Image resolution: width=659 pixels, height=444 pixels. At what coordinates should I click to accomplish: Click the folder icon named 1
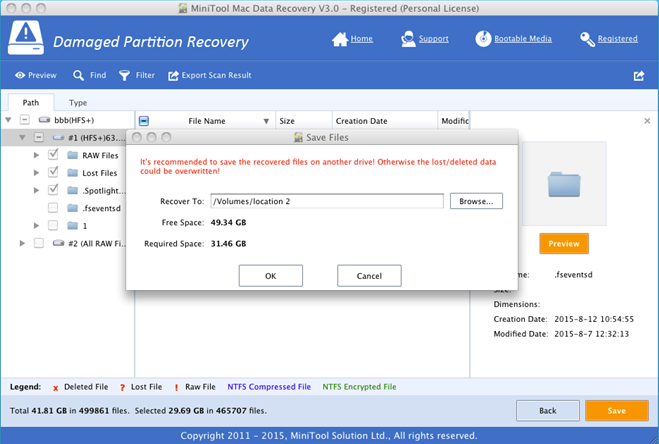pyautogui.click(x=73, y=226)
